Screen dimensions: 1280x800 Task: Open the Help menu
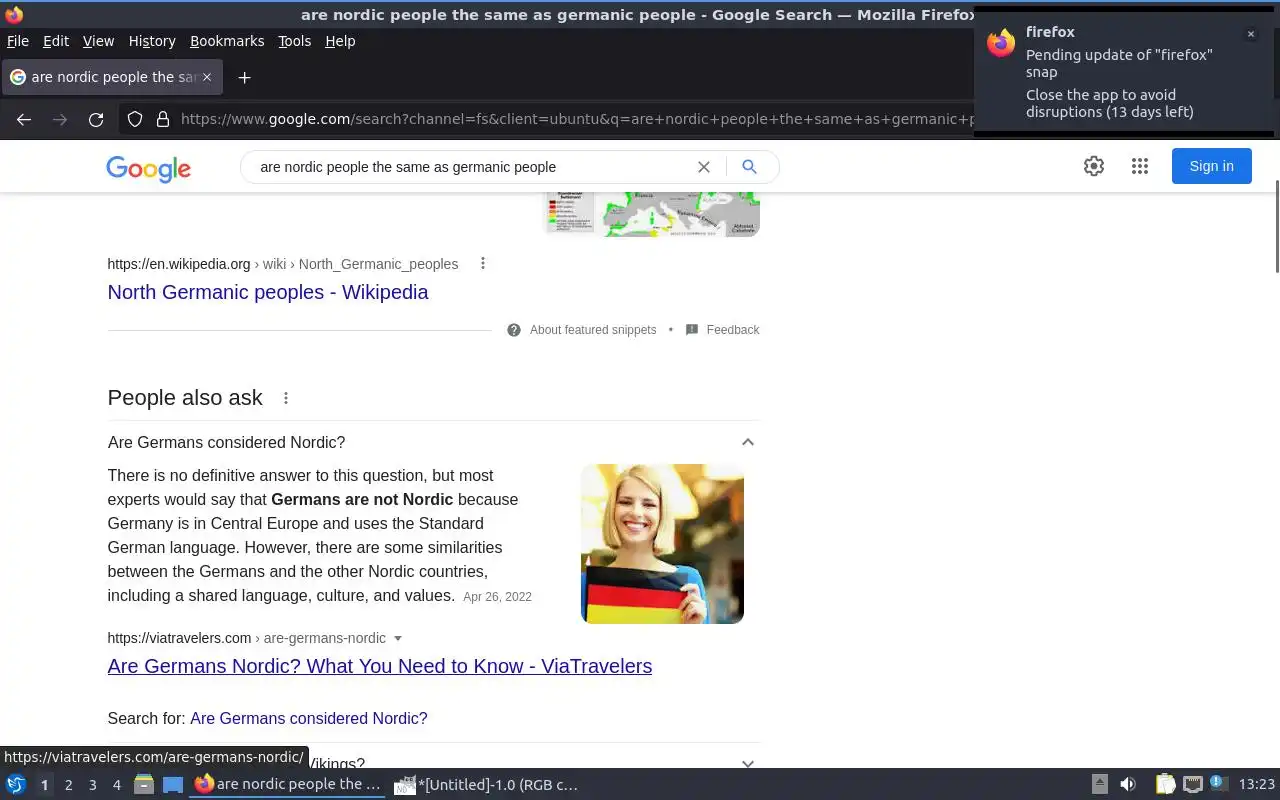click(x=340, y=41)
